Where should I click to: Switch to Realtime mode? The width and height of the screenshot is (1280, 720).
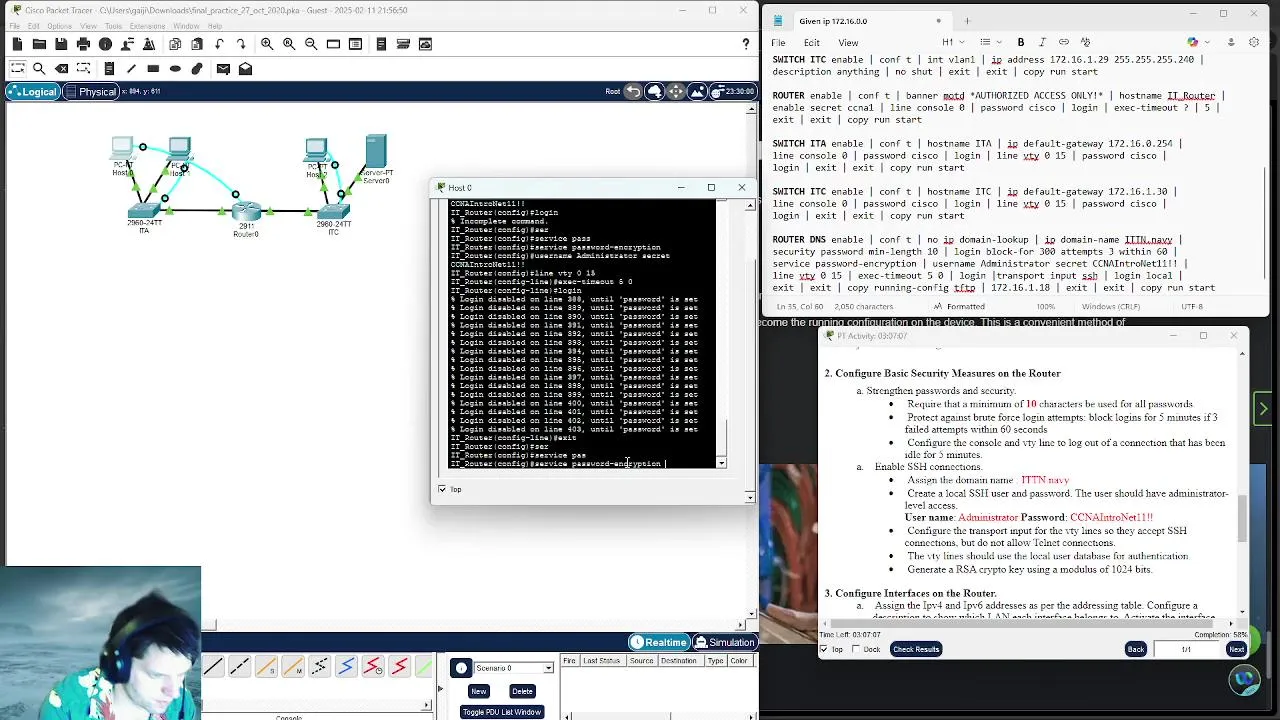[x=658, y=642]
